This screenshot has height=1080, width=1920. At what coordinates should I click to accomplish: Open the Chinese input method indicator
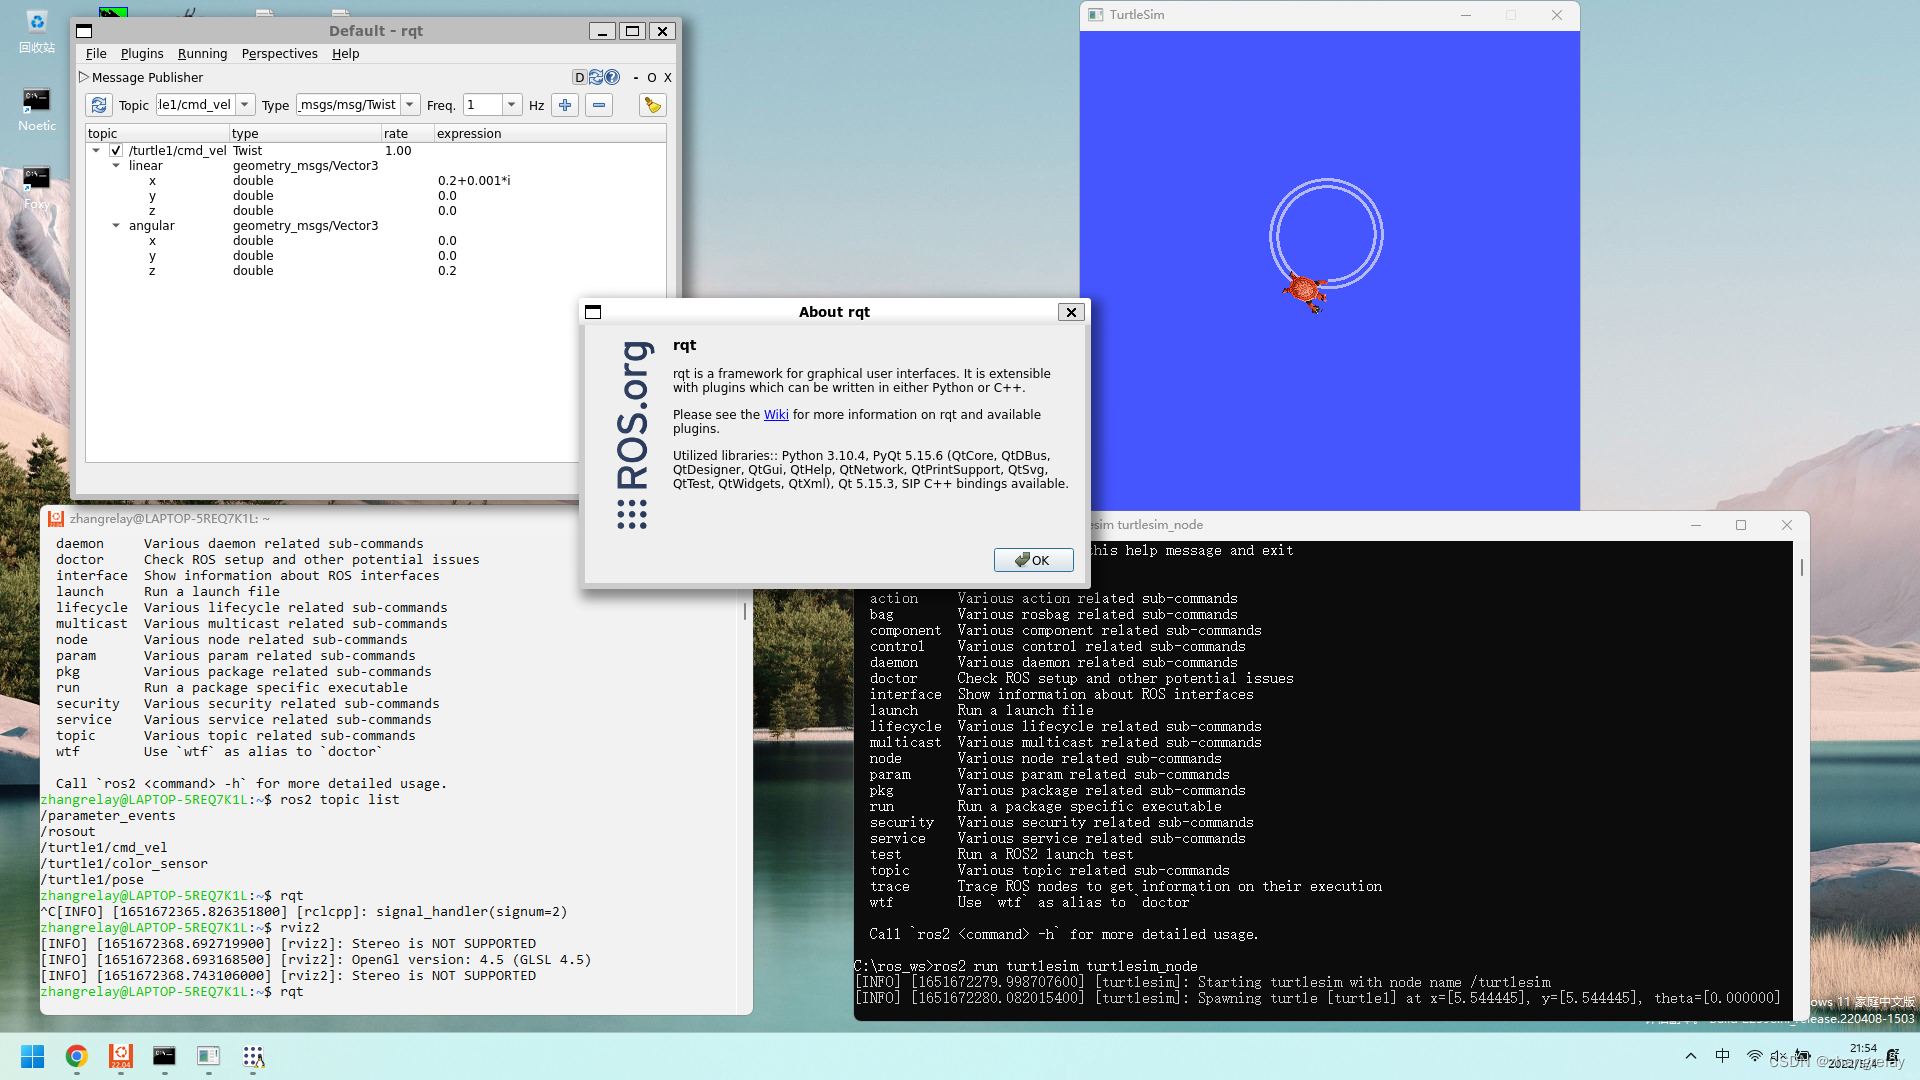1723,1056
